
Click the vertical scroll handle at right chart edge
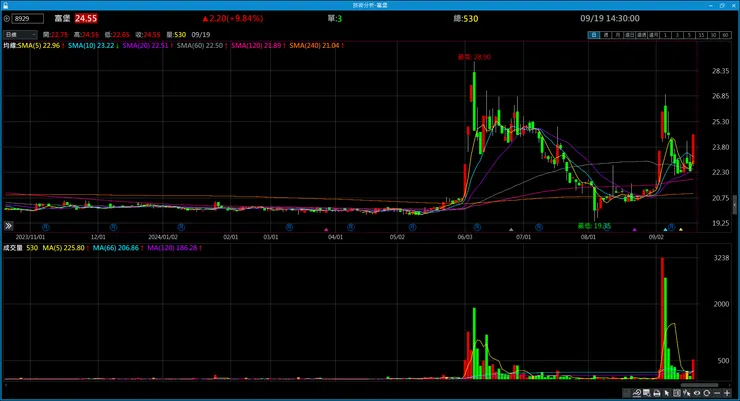[x=734, y=206]
